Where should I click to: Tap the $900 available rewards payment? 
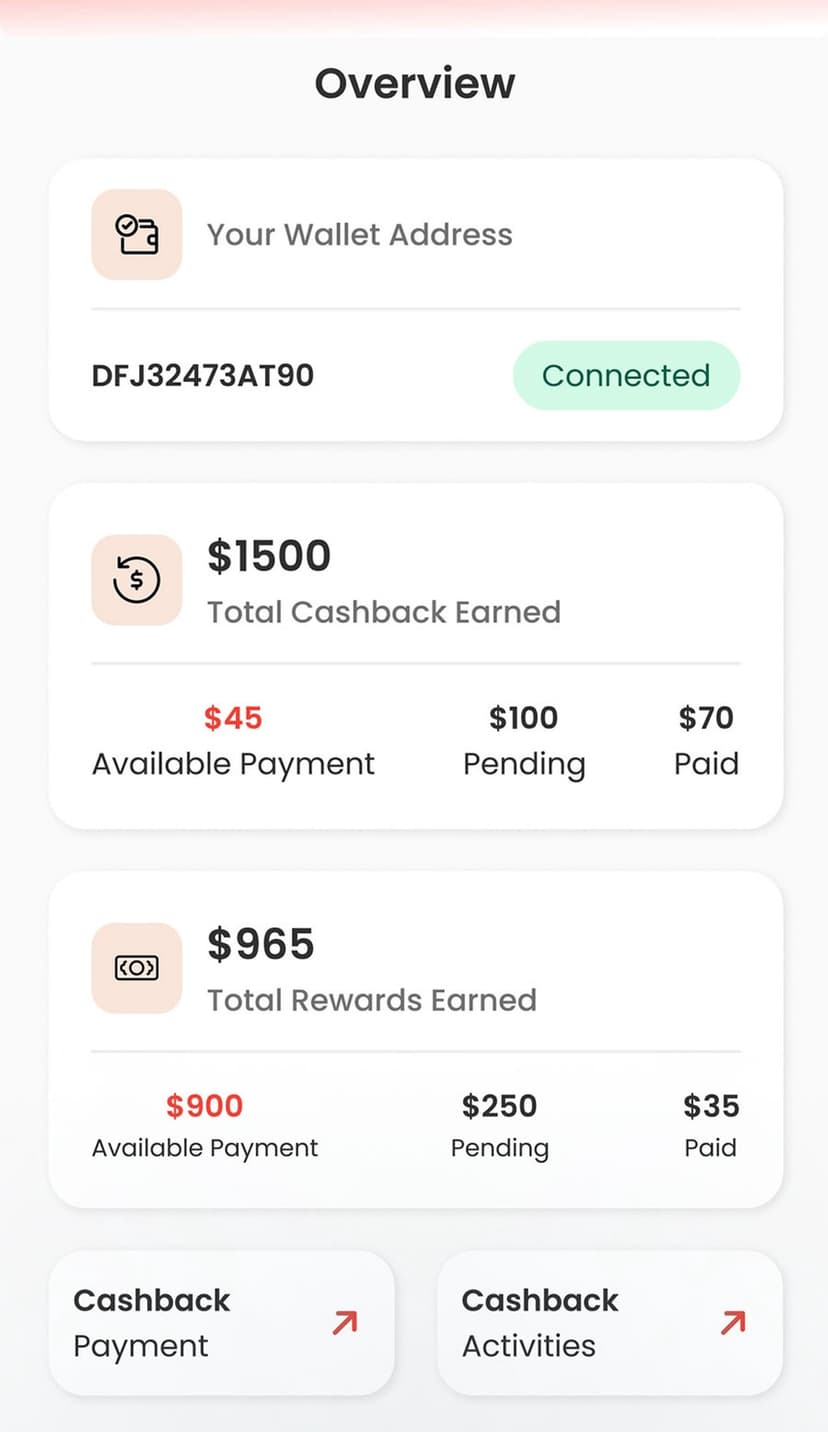point(205,1106)
